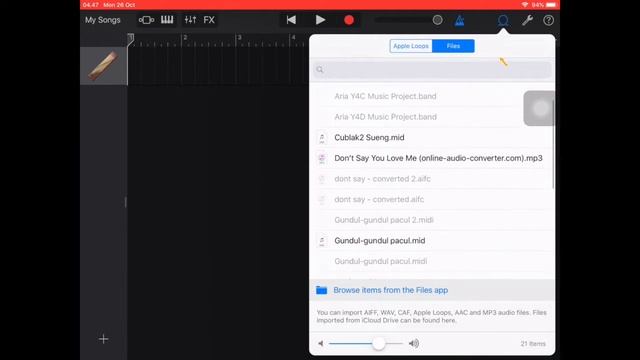Open the help question mark
The width and height of the screenshot is (640, 360).
[x=548, y=20]
